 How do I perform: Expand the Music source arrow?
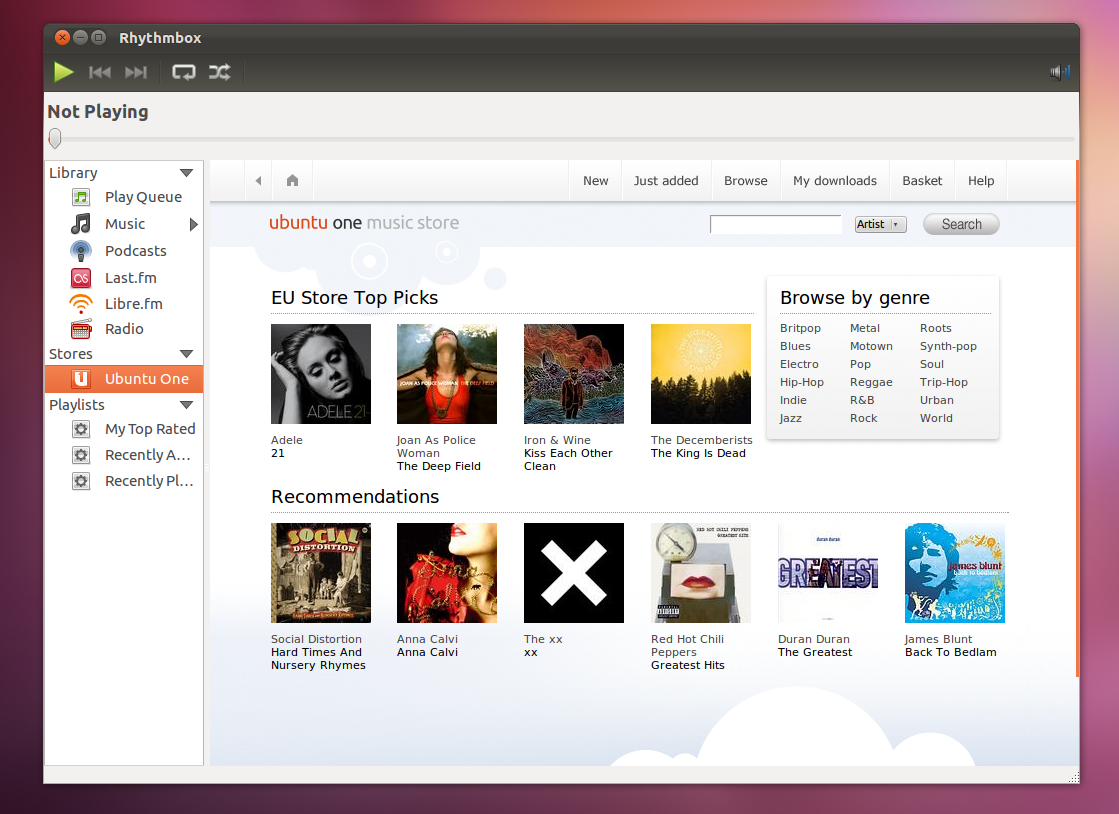click(x=193, y=225)
